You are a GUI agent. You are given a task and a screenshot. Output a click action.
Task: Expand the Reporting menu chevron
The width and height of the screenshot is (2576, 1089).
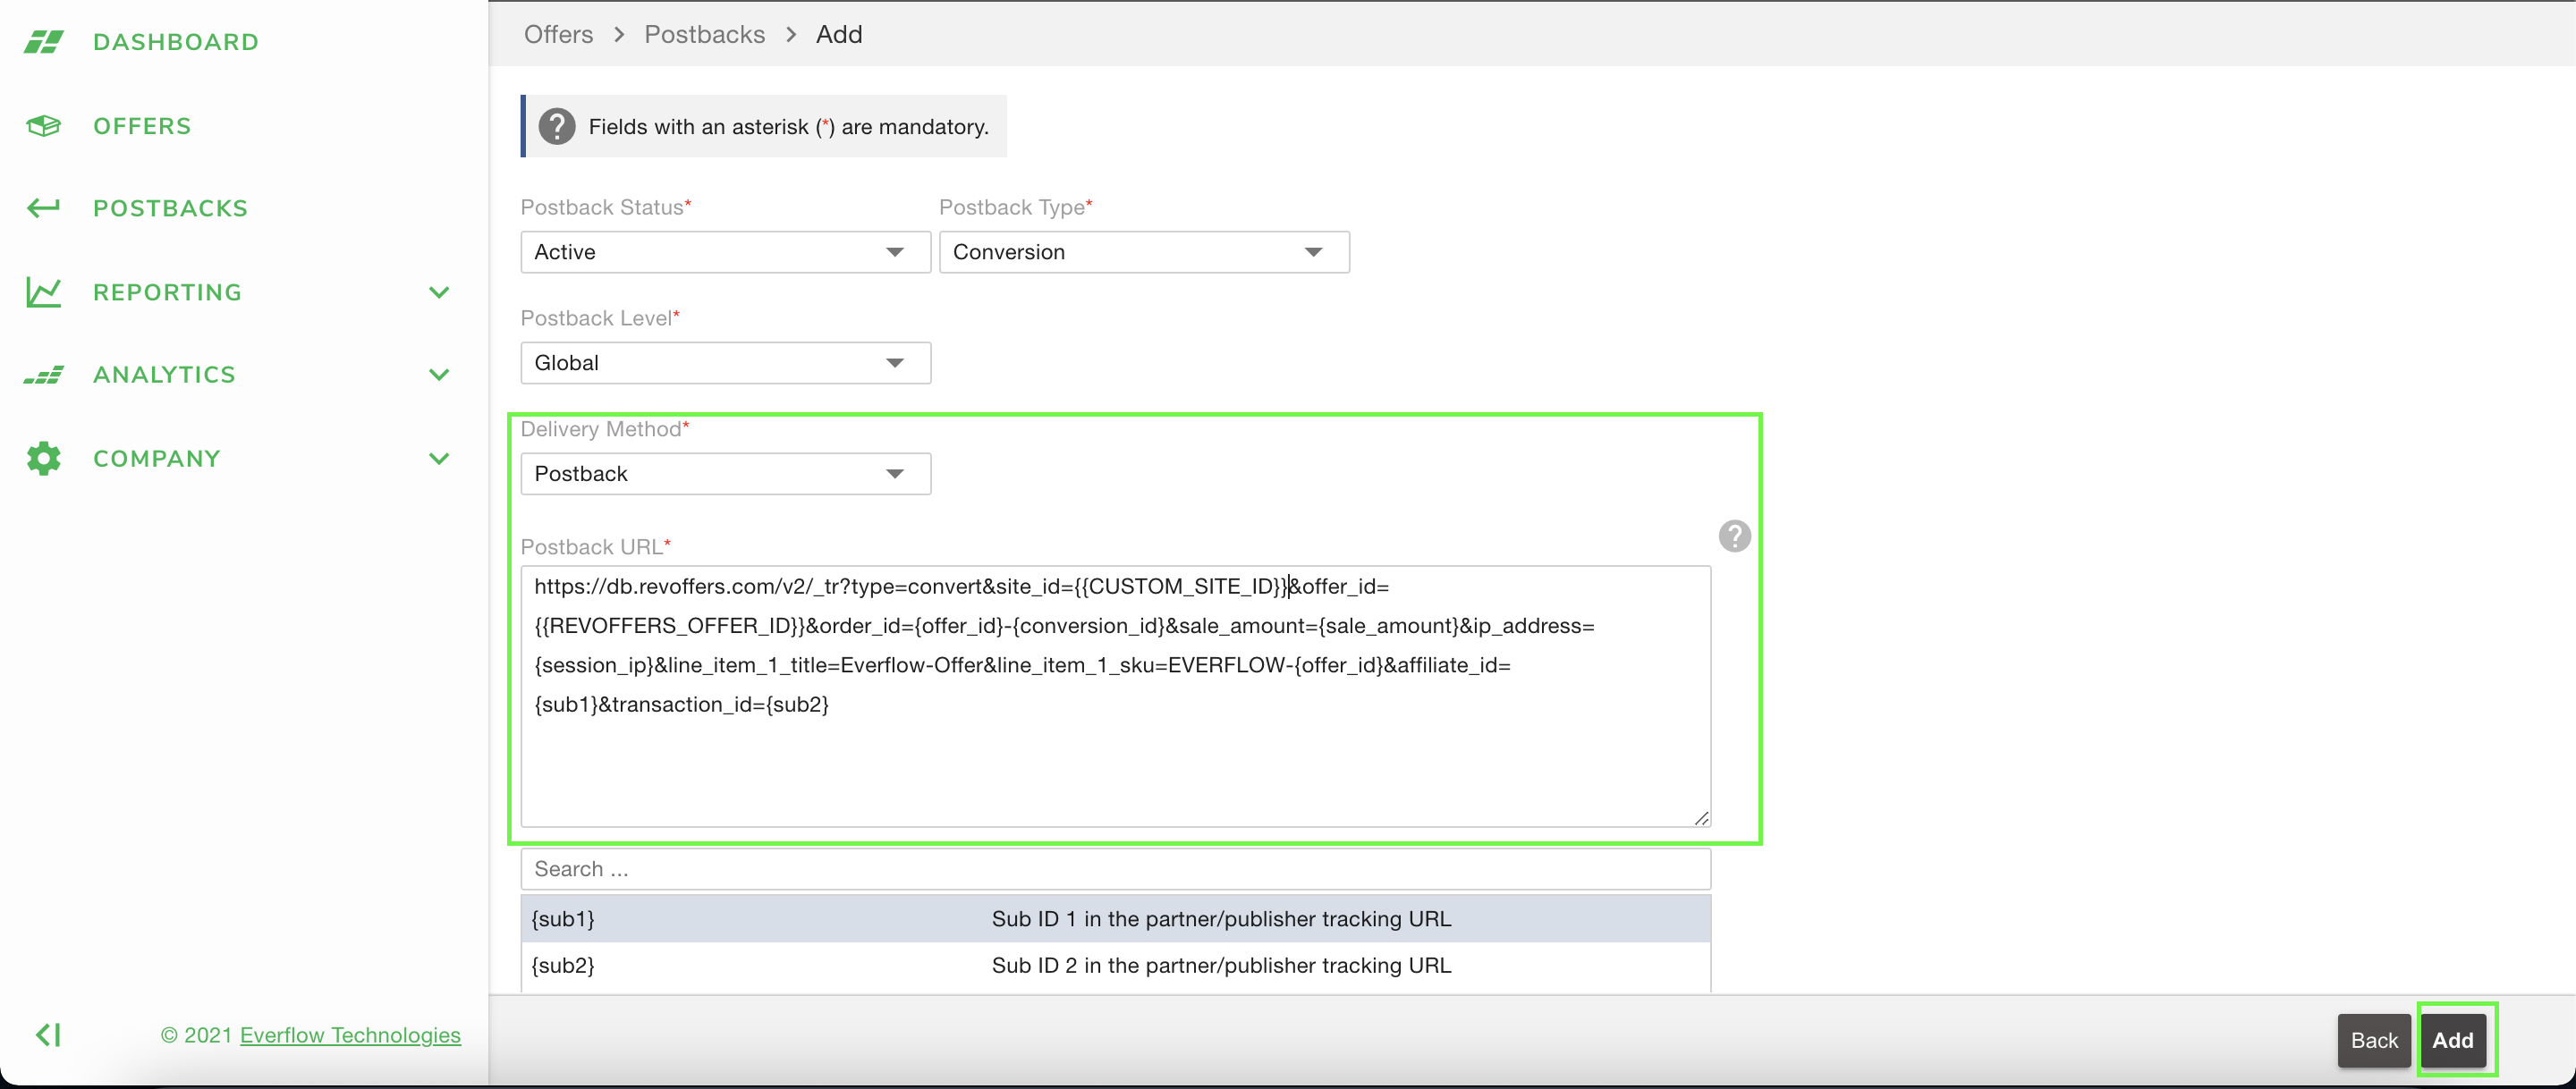pos(439,292)
